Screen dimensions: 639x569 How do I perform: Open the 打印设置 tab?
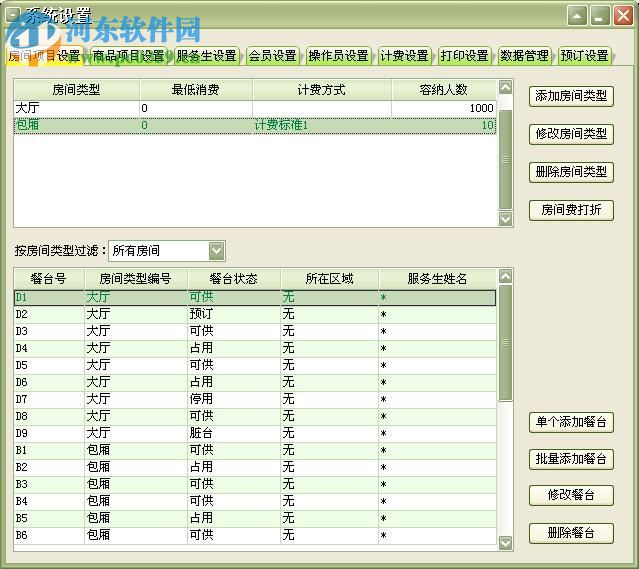(x=464, y=55)
